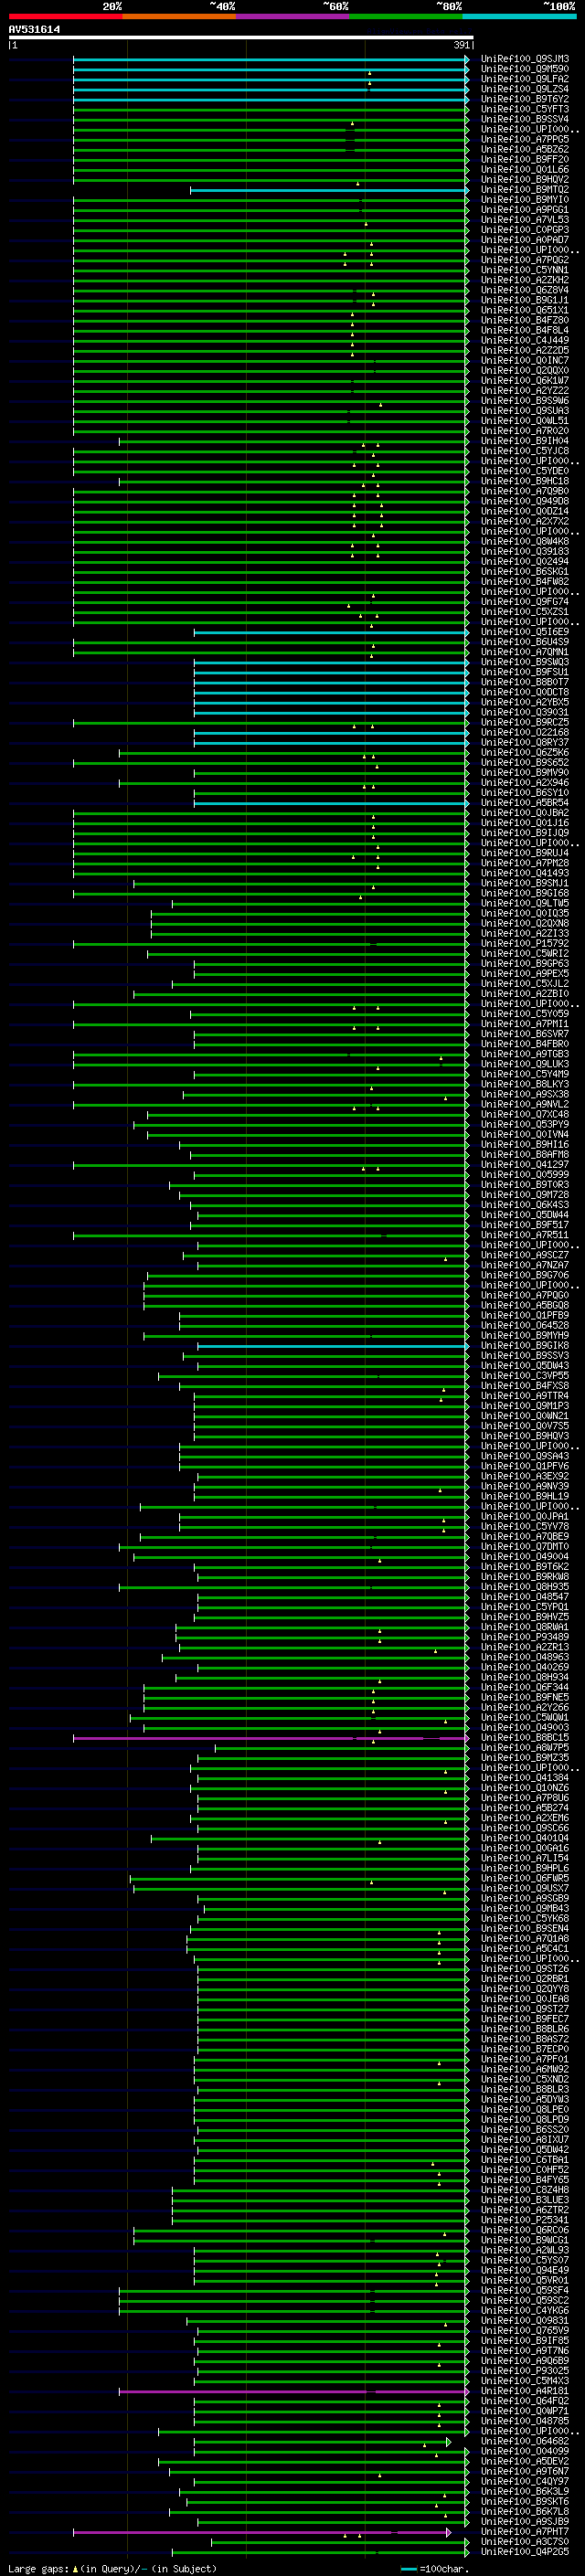Select the UniRef100_Q01L66 label
The image size is (585, 2576).
[525, 170]
